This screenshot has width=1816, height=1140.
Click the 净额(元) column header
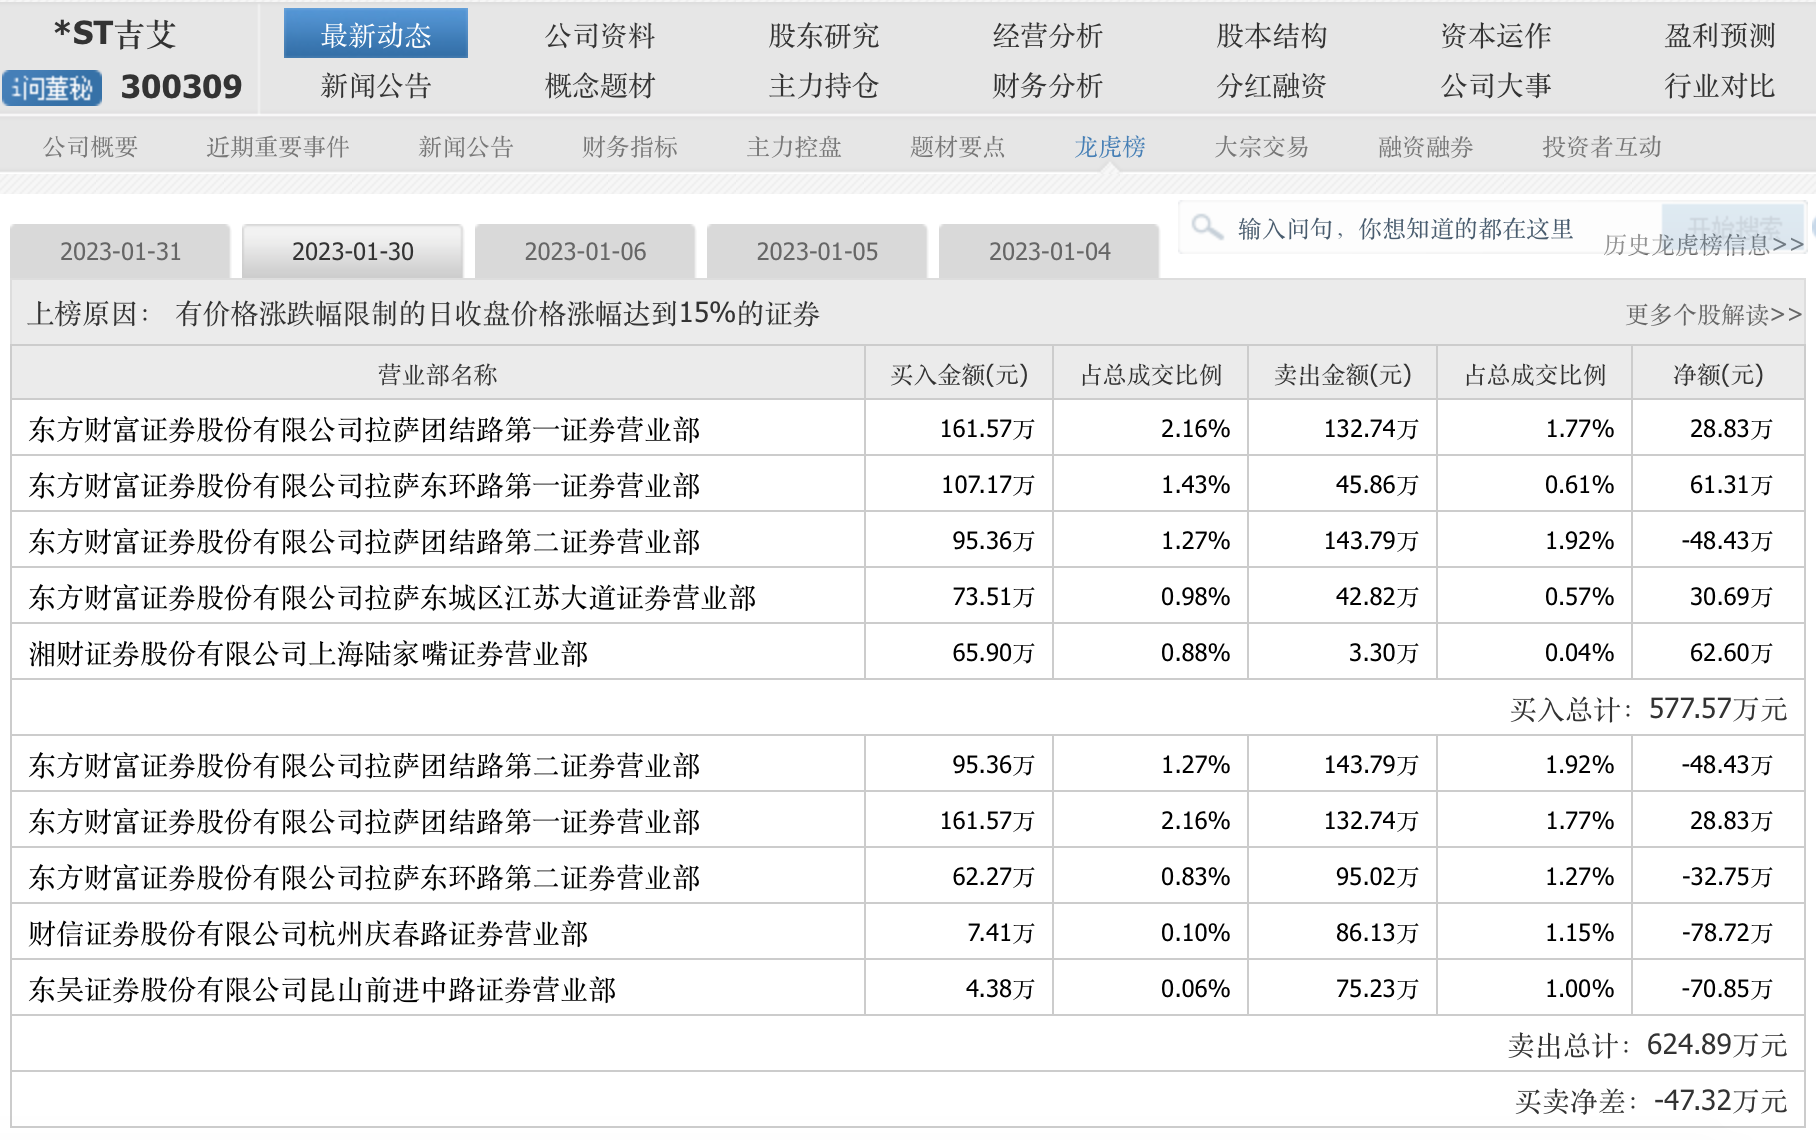coord(1717,375)
